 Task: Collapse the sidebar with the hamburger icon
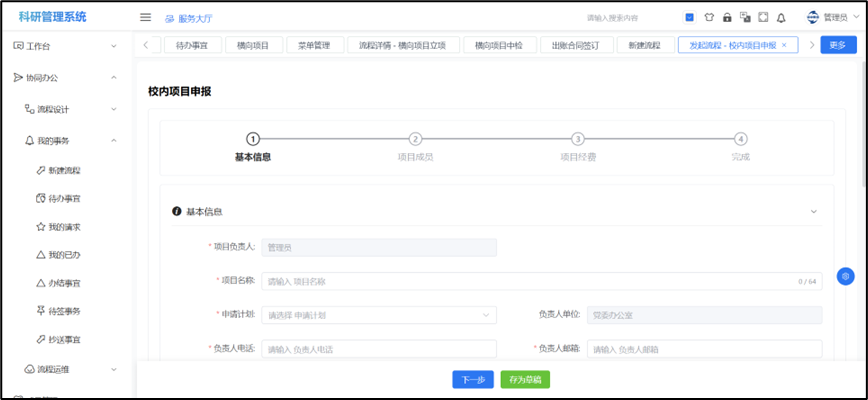(x=145, y=17)
